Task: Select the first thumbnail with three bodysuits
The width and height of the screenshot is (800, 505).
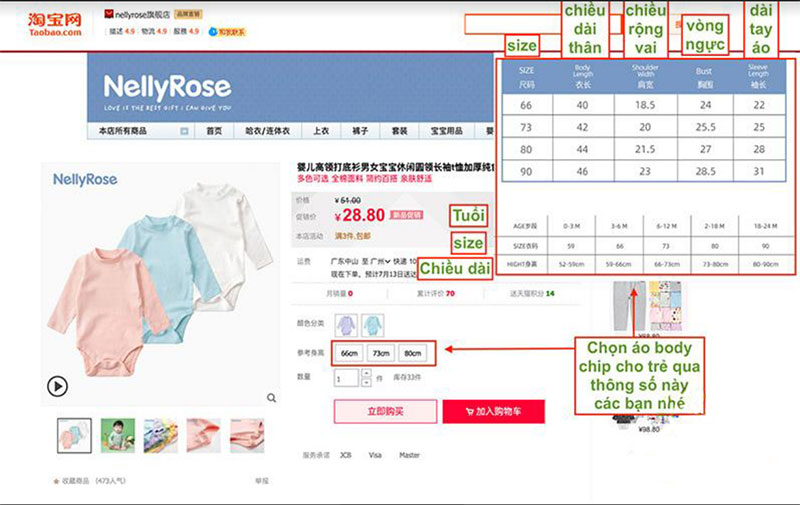Action: coord(74,436)
